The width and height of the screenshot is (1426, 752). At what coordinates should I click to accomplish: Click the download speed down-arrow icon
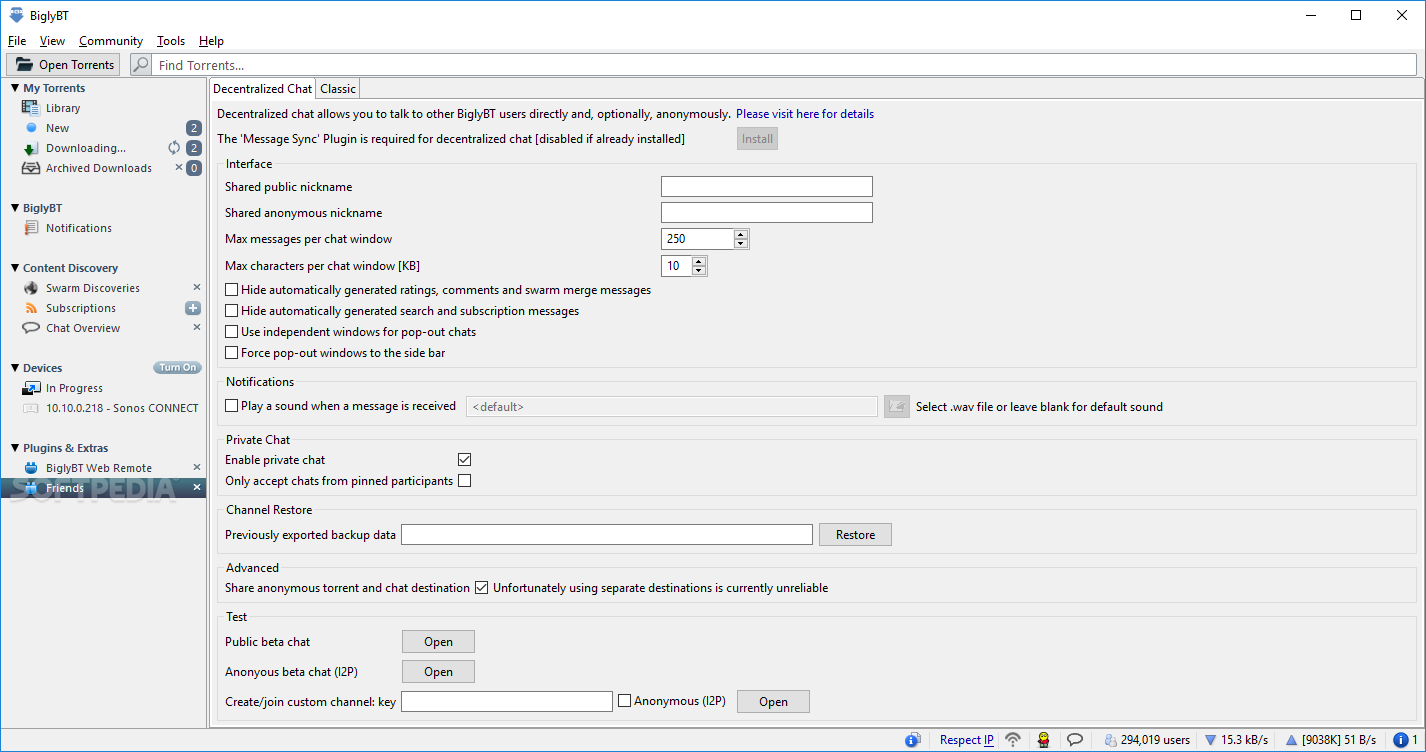coord(1210,740)
